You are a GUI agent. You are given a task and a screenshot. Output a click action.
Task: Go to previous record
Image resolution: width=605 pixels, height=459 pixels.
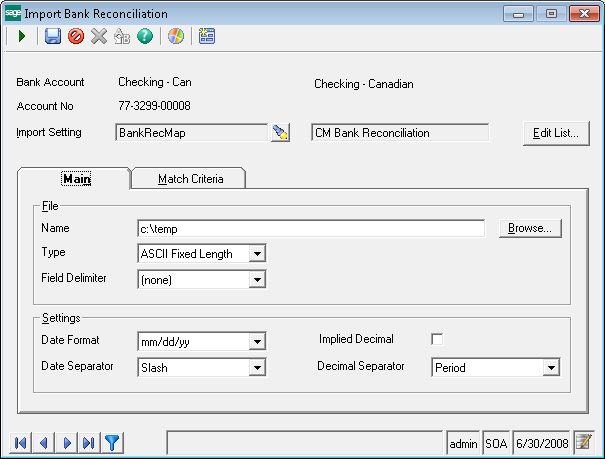click(x=44, y=443)
